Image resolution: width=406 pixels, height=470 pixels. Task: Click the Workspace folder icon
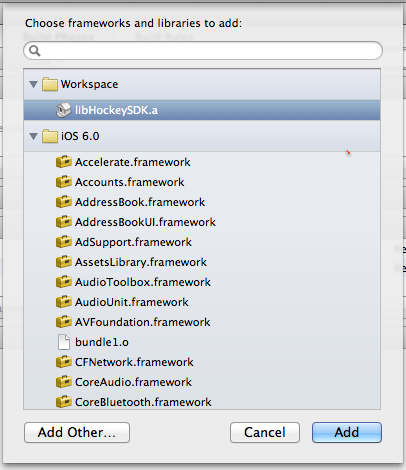point(50,84)
